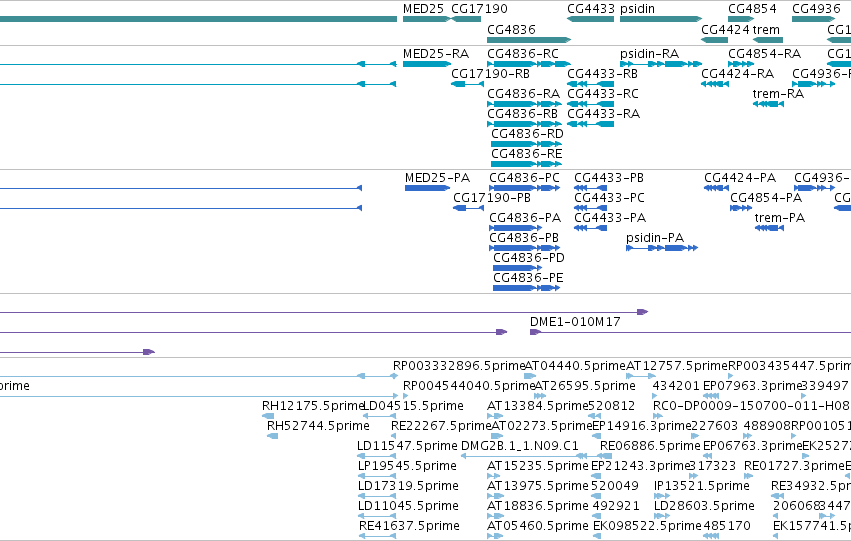
Task: Select transcript CG4433-RB
Action: [x=590, y=84]
